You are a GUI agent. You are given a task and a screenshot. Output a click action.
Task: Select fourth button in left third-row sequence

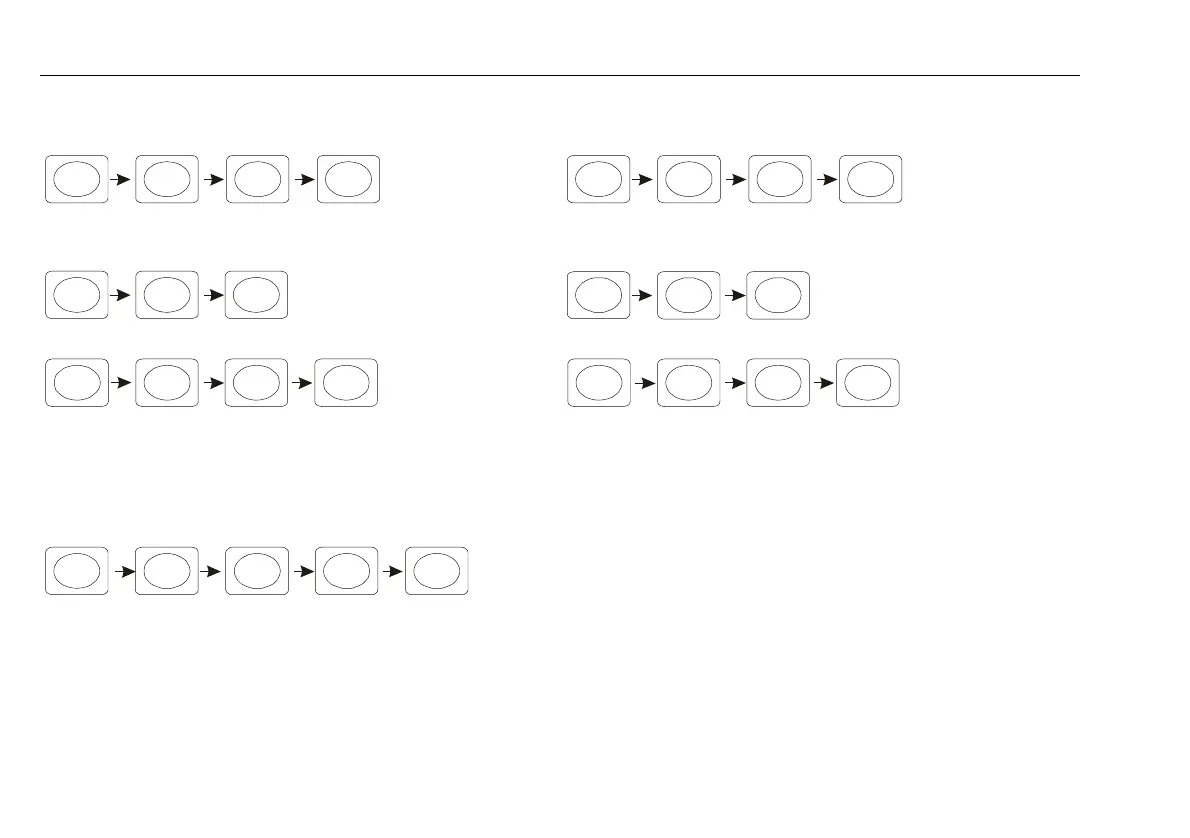click(346, 382)
